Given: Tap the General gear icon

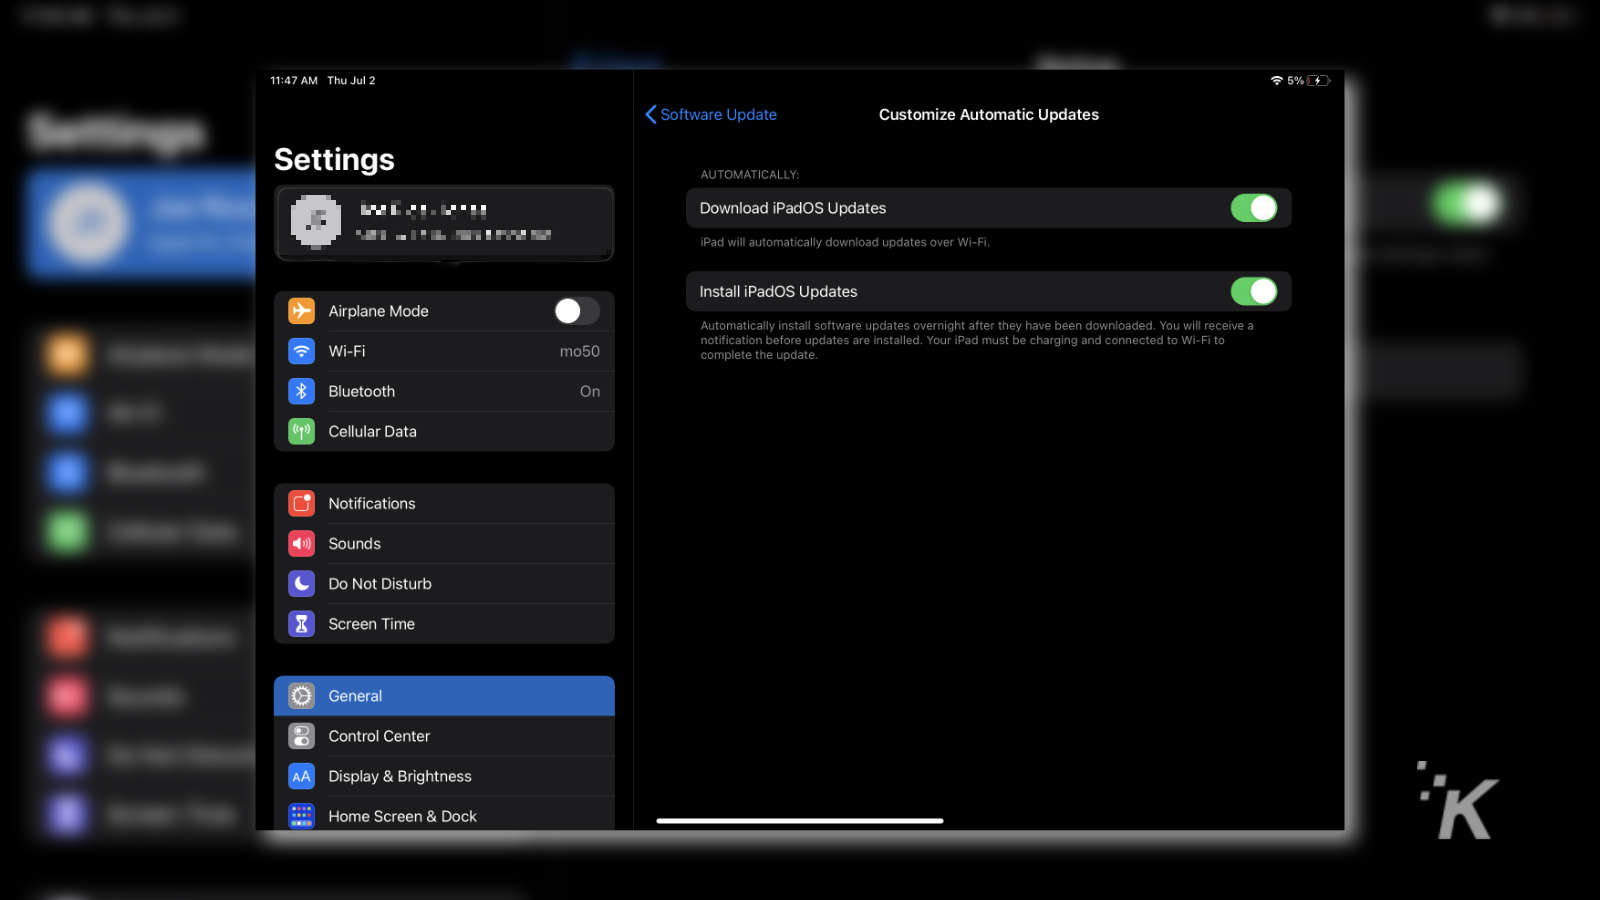Looking at the screenshot, I should pyautogui.click(x=301, y=695).
